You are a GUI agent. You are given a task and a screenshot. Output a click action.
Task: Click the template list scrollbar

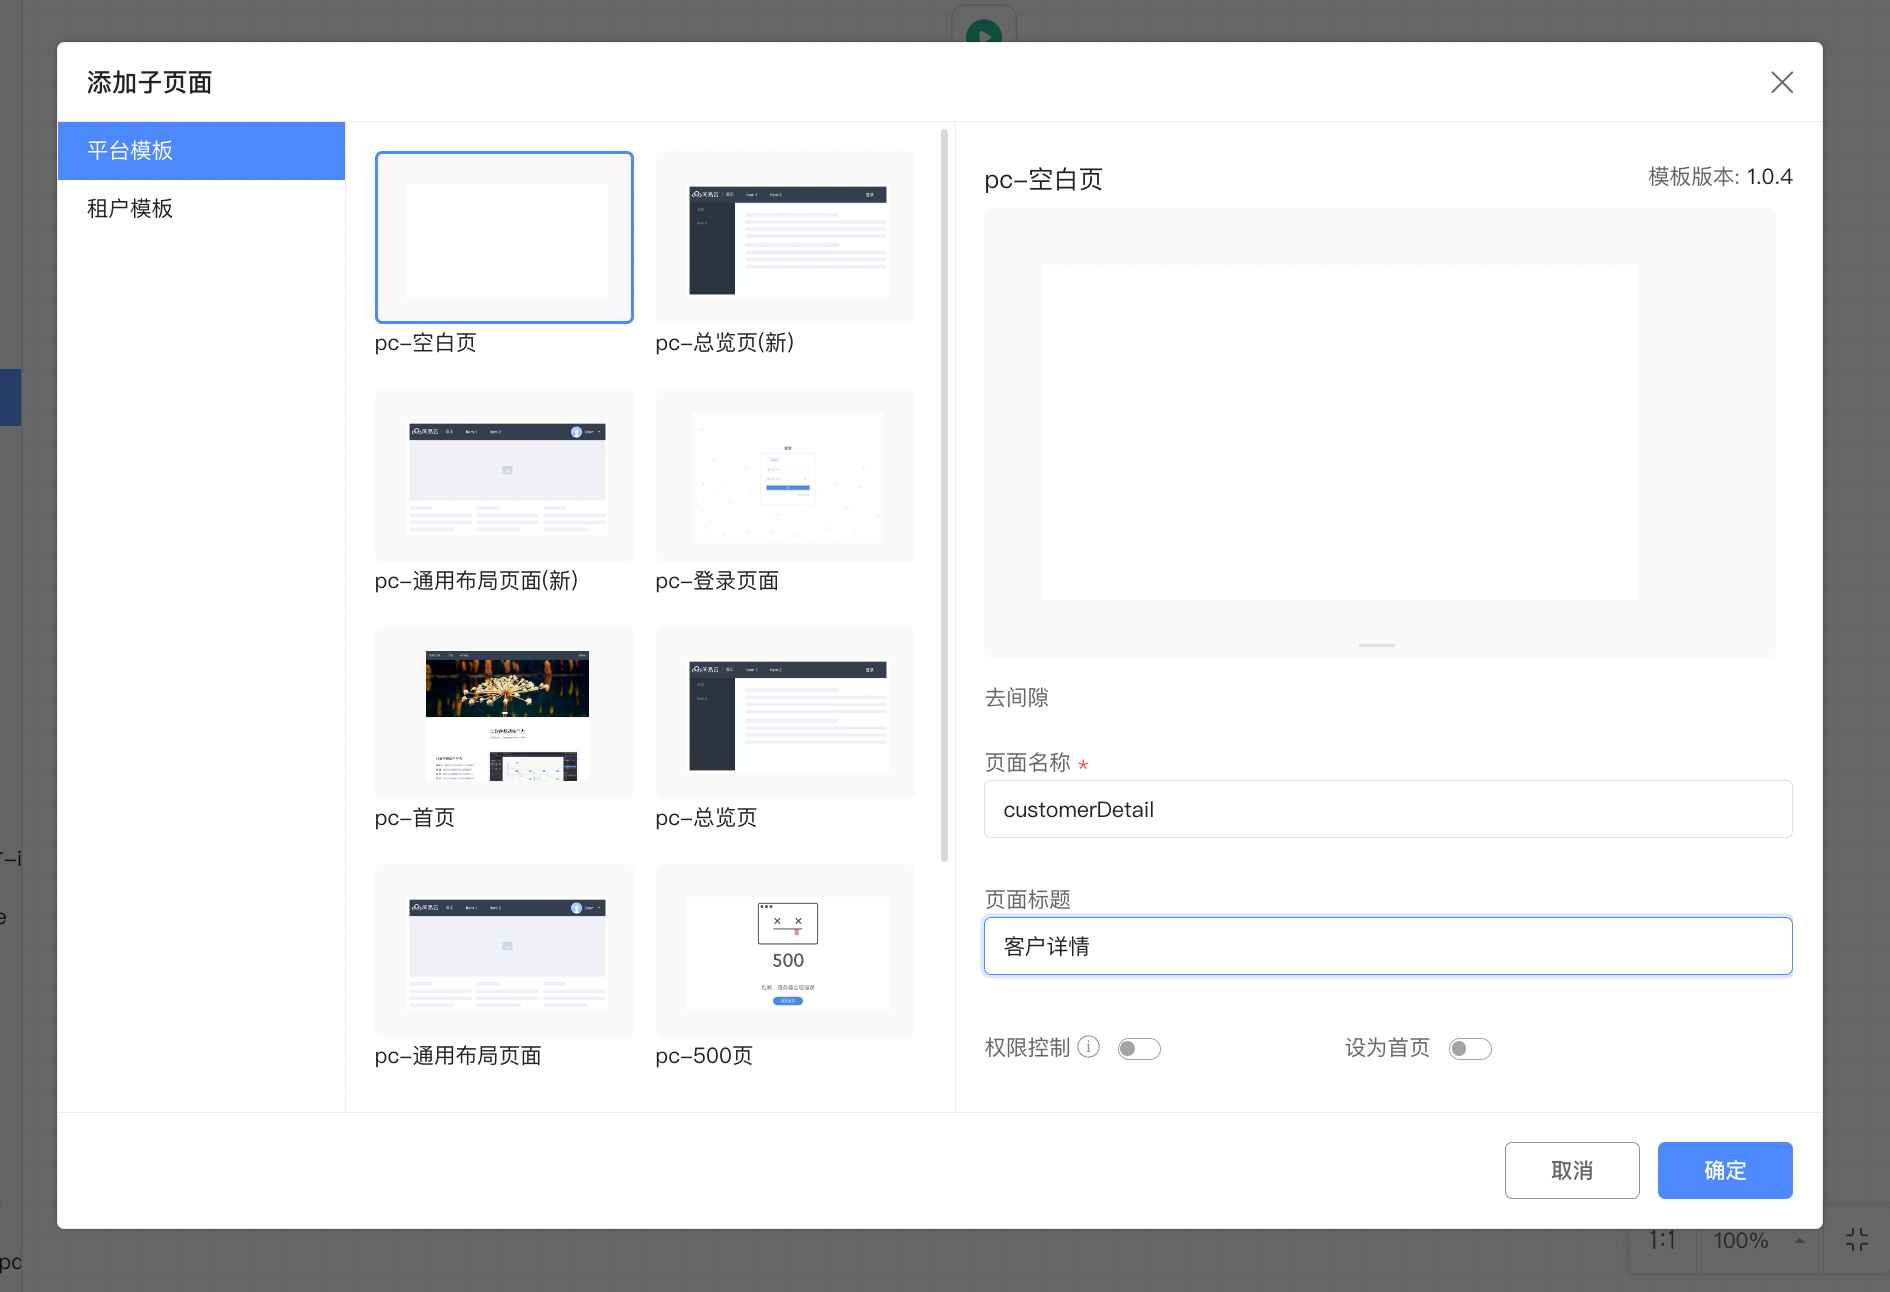point(944,495)
